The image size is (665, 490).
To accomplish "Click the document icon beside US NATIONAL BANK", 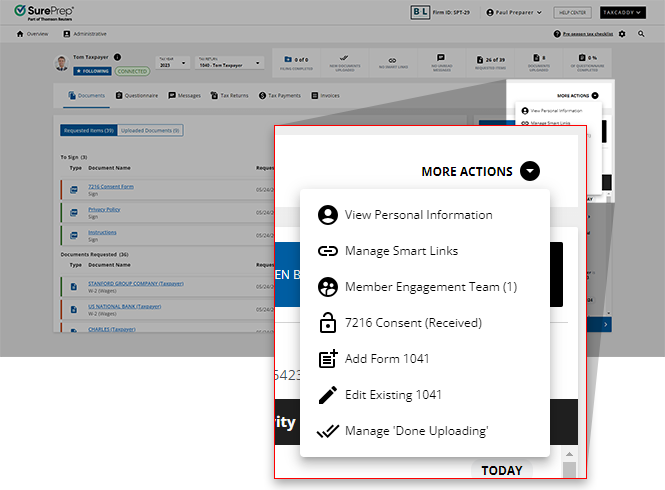I will point(74,310).
